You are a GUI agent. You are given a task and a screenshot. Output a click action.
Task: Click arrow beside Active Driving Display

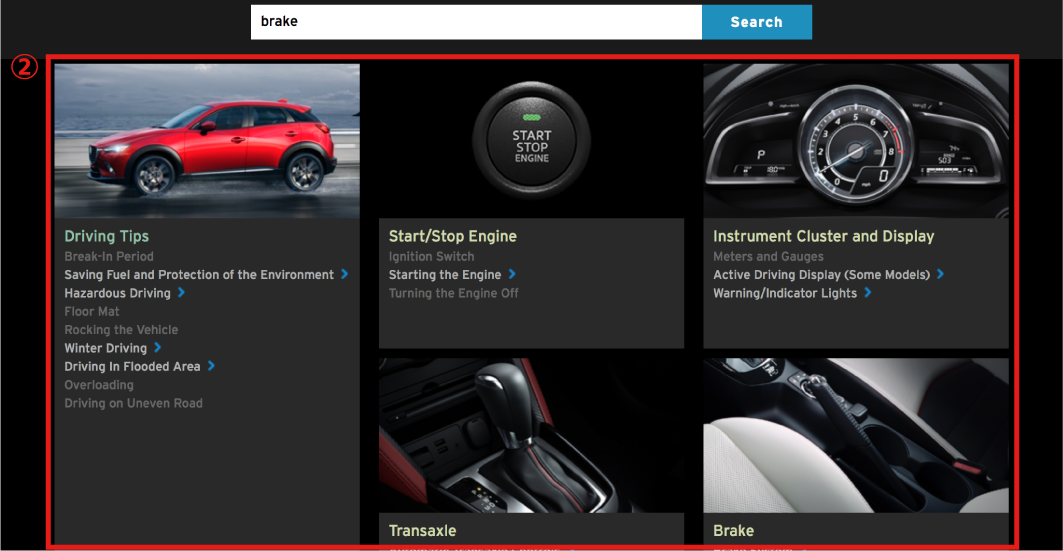click(x=941, y=274)
